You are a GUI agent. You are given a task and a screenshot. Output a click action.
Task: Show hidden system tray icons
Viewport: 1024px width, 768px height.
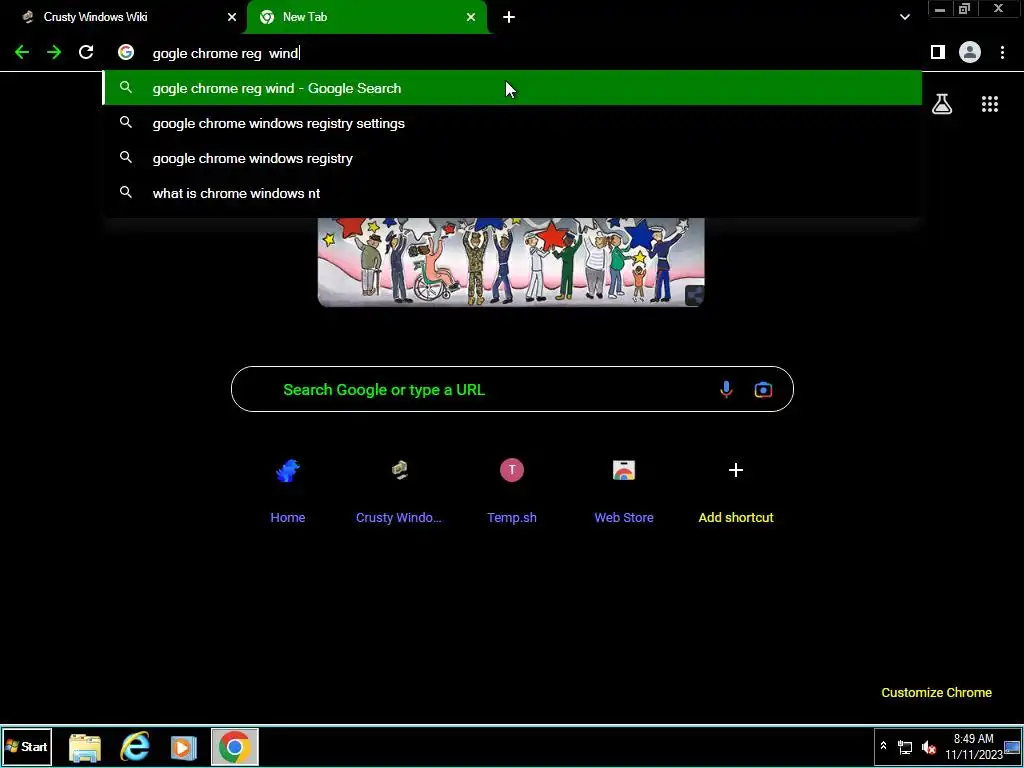[883, 746]
